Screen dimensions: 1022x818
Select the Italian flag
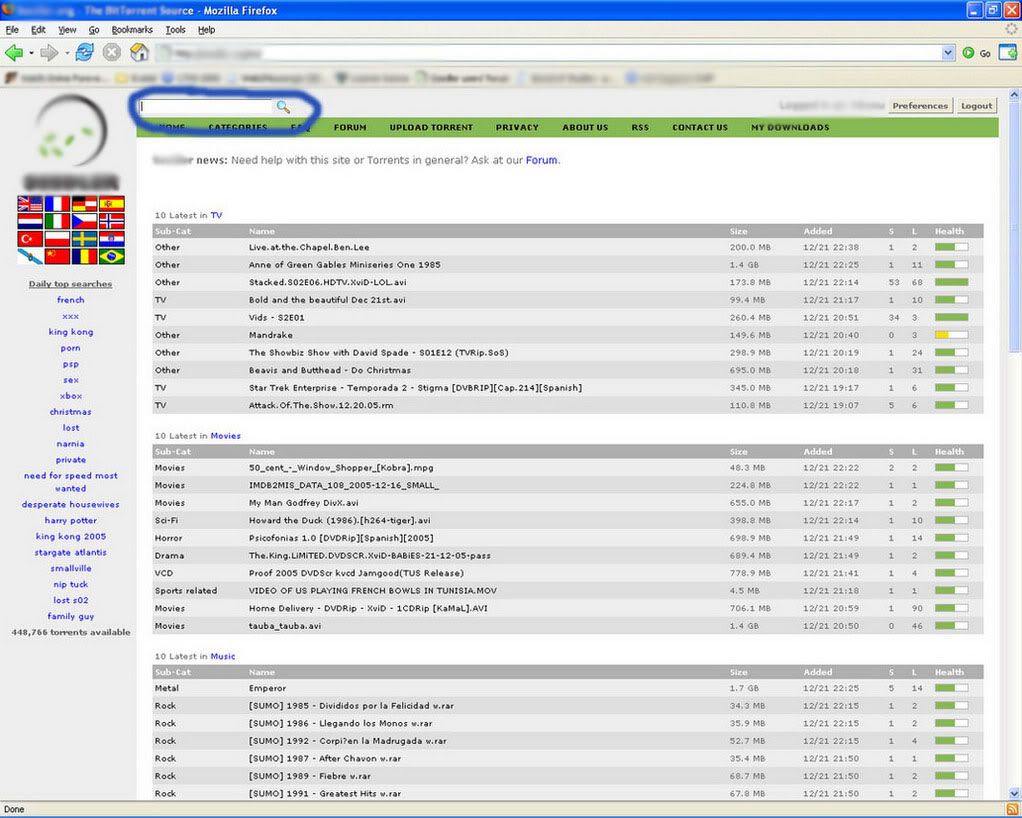pos(57,222)
